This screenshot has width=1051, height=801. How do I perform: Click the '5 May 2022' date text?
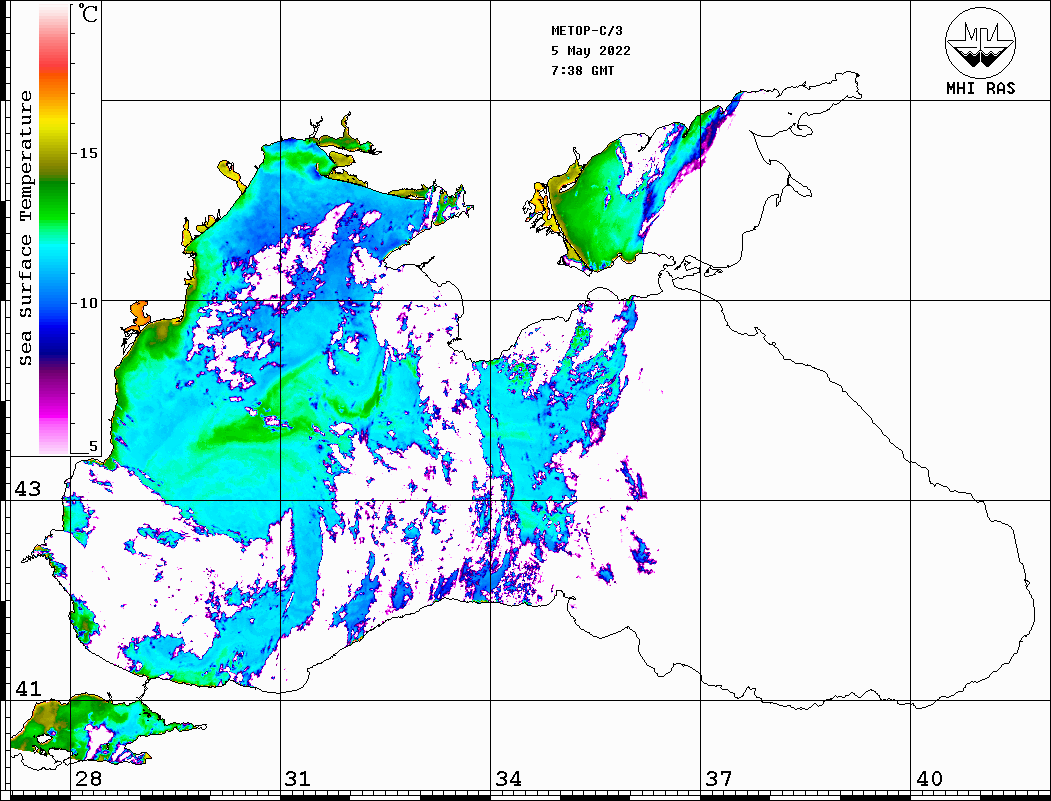pos(591,51)
